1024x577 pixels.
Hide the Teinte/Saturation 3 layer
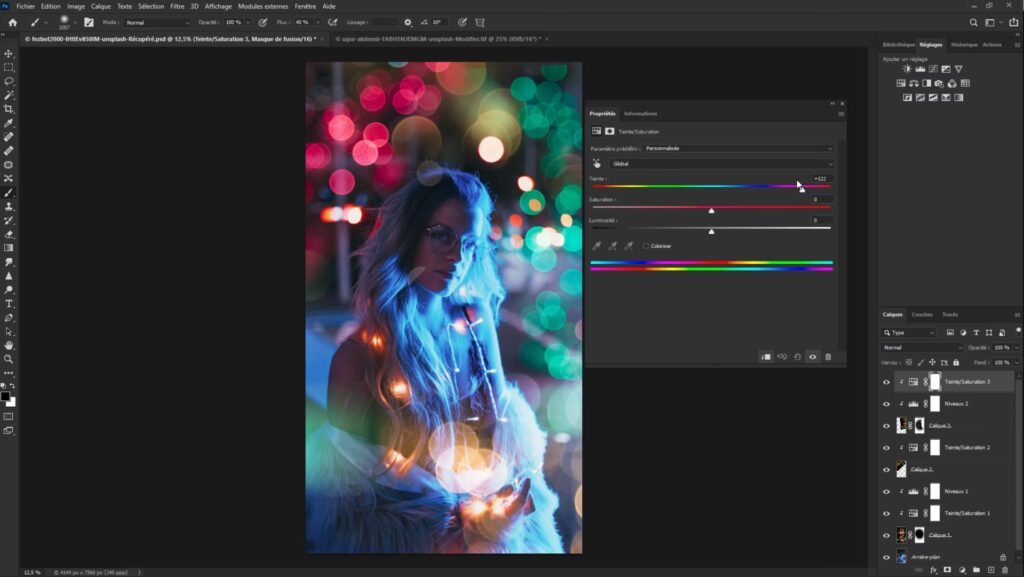pos(886,382)
